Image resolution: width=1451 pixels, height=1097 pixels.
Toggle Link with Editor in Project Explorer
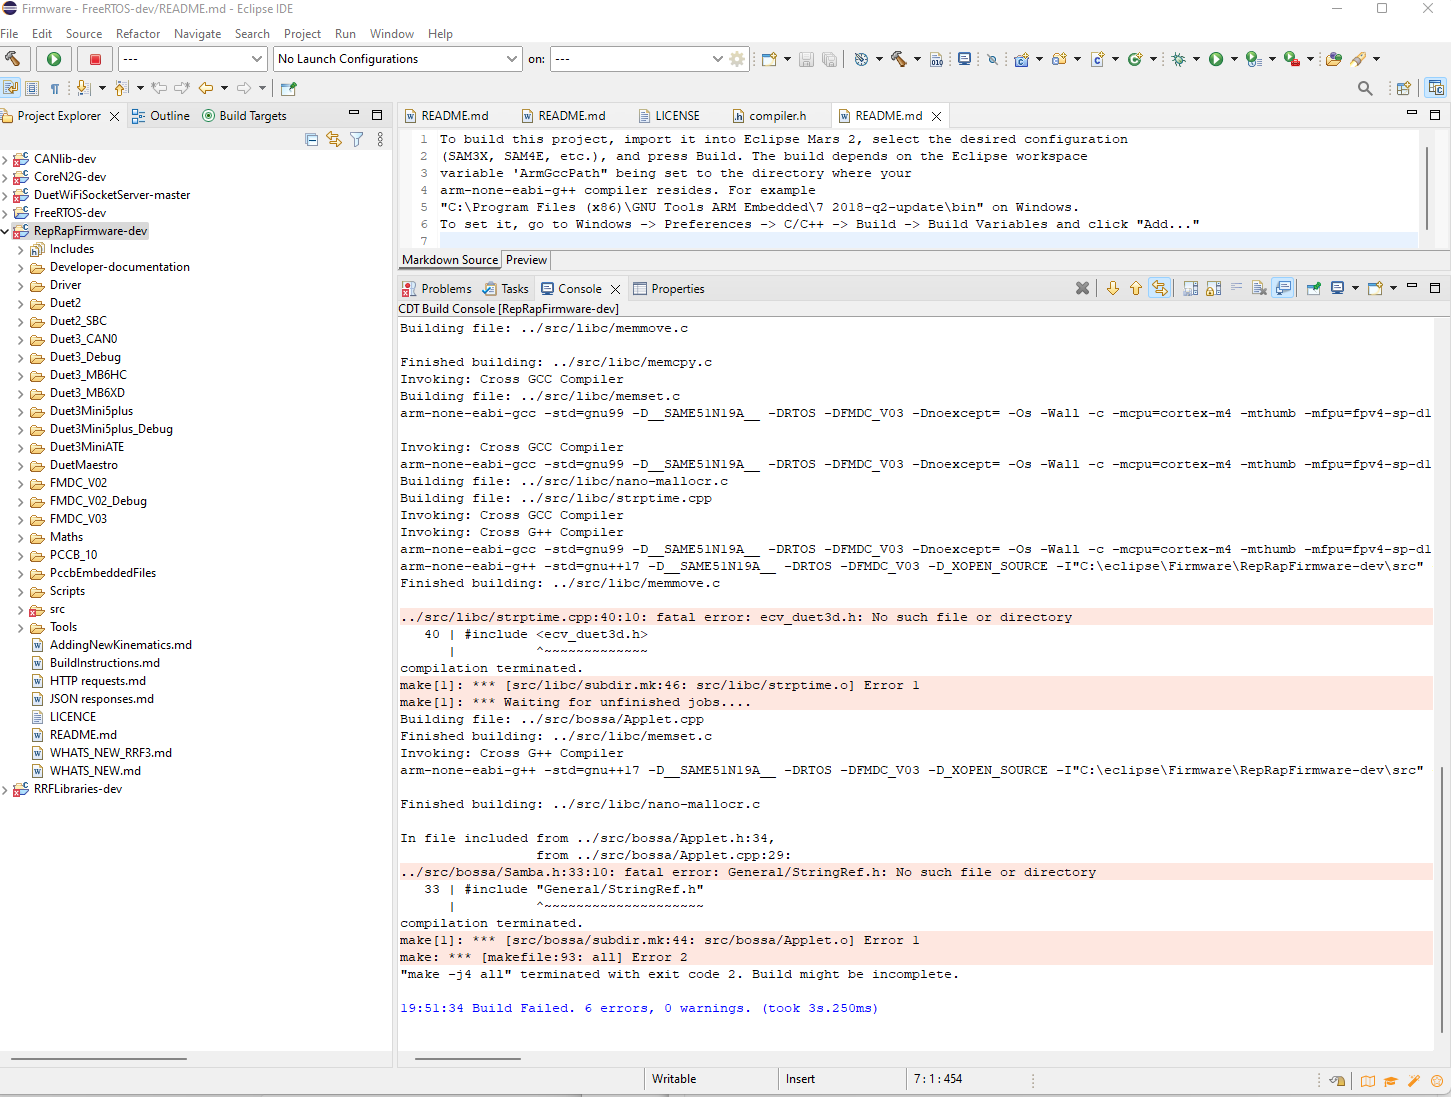334,140
